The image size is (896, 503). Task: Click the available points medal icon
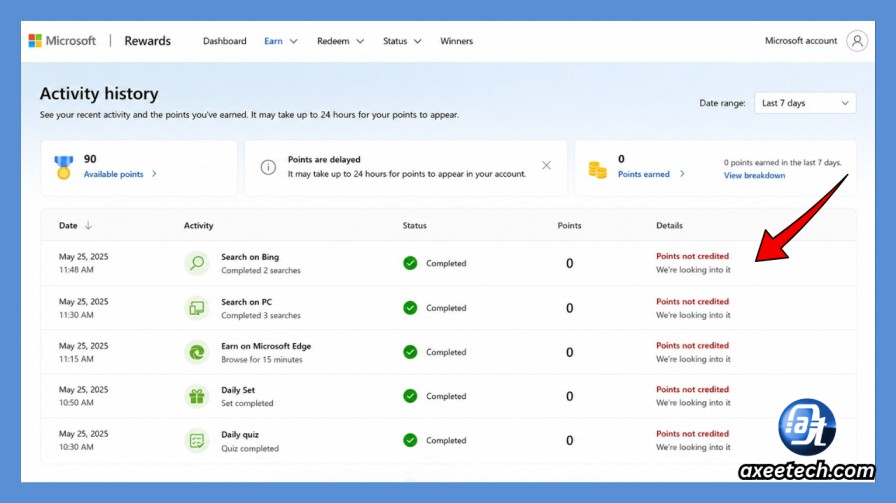[63, 167]
